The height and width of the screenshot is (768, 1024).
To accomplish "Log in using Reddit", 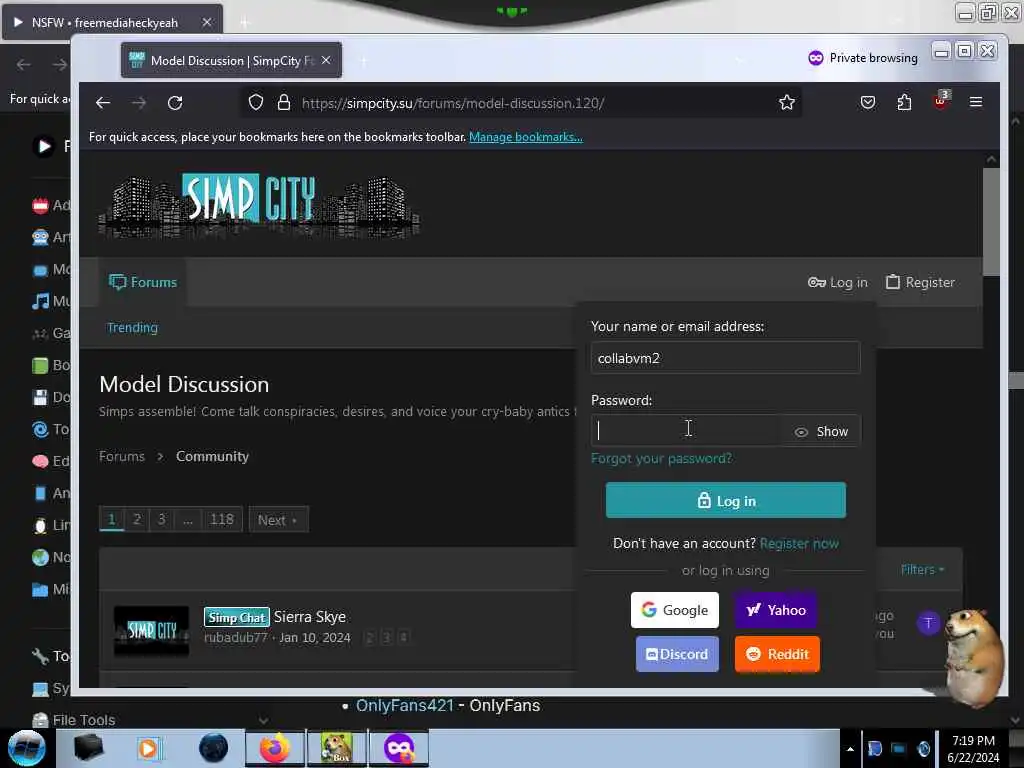I will click(x=777, y=654).
